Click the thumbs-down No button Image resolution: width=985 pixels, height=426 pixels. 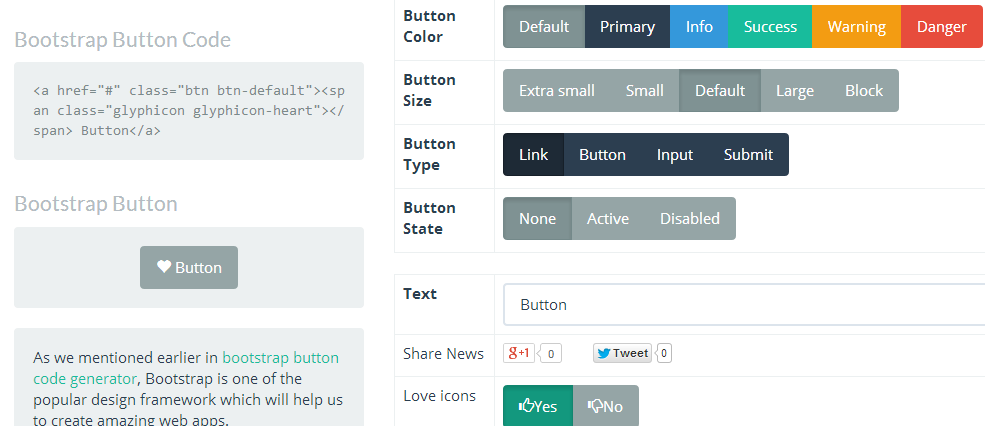coord(606,406)
